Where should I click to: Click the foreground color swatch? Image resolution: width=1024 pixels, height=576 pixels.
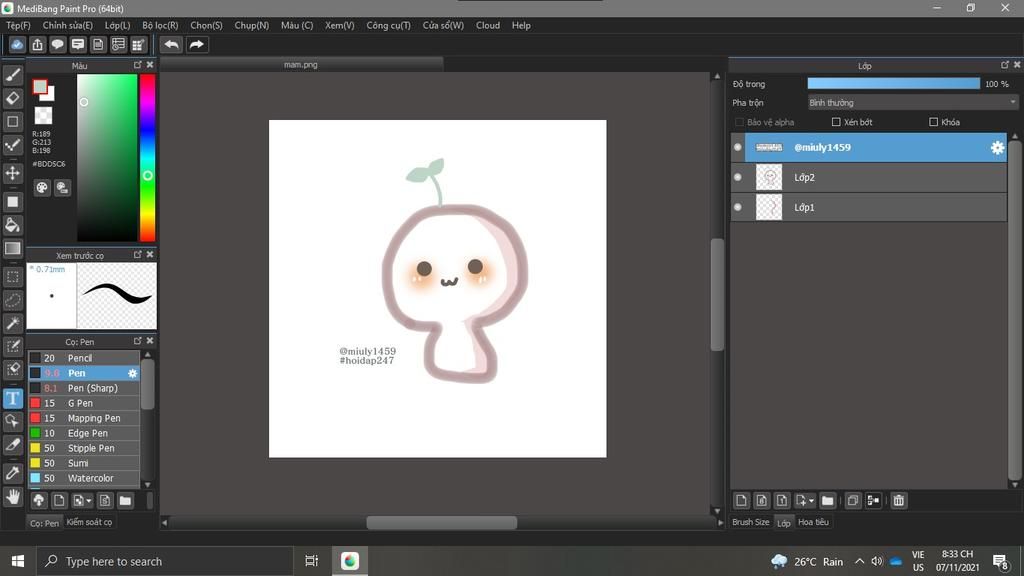tap(40, 87)
